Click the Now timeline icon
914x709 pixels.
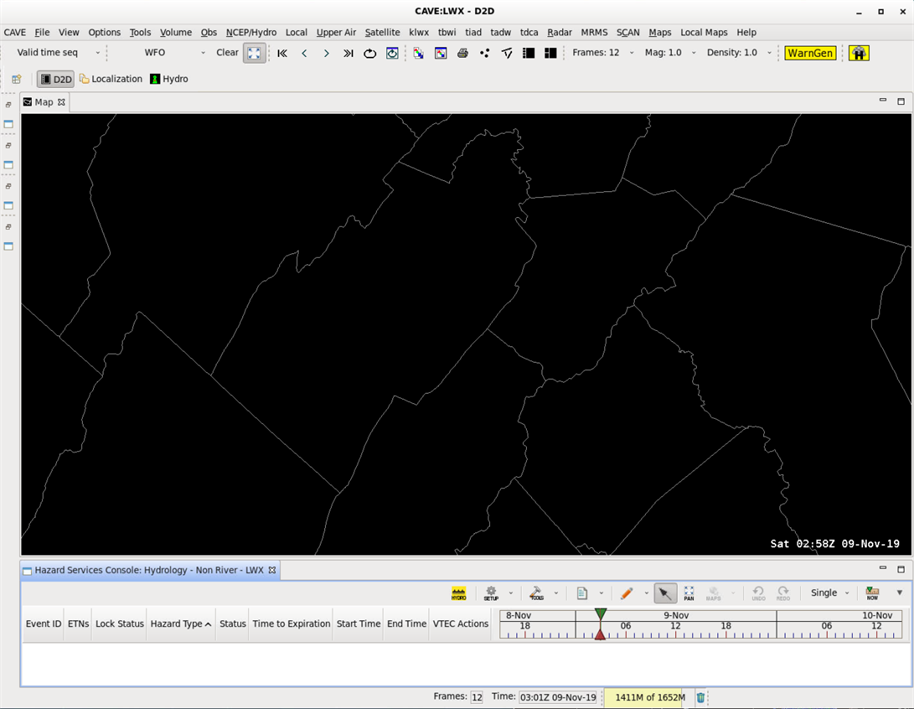[x=873, y=594]
